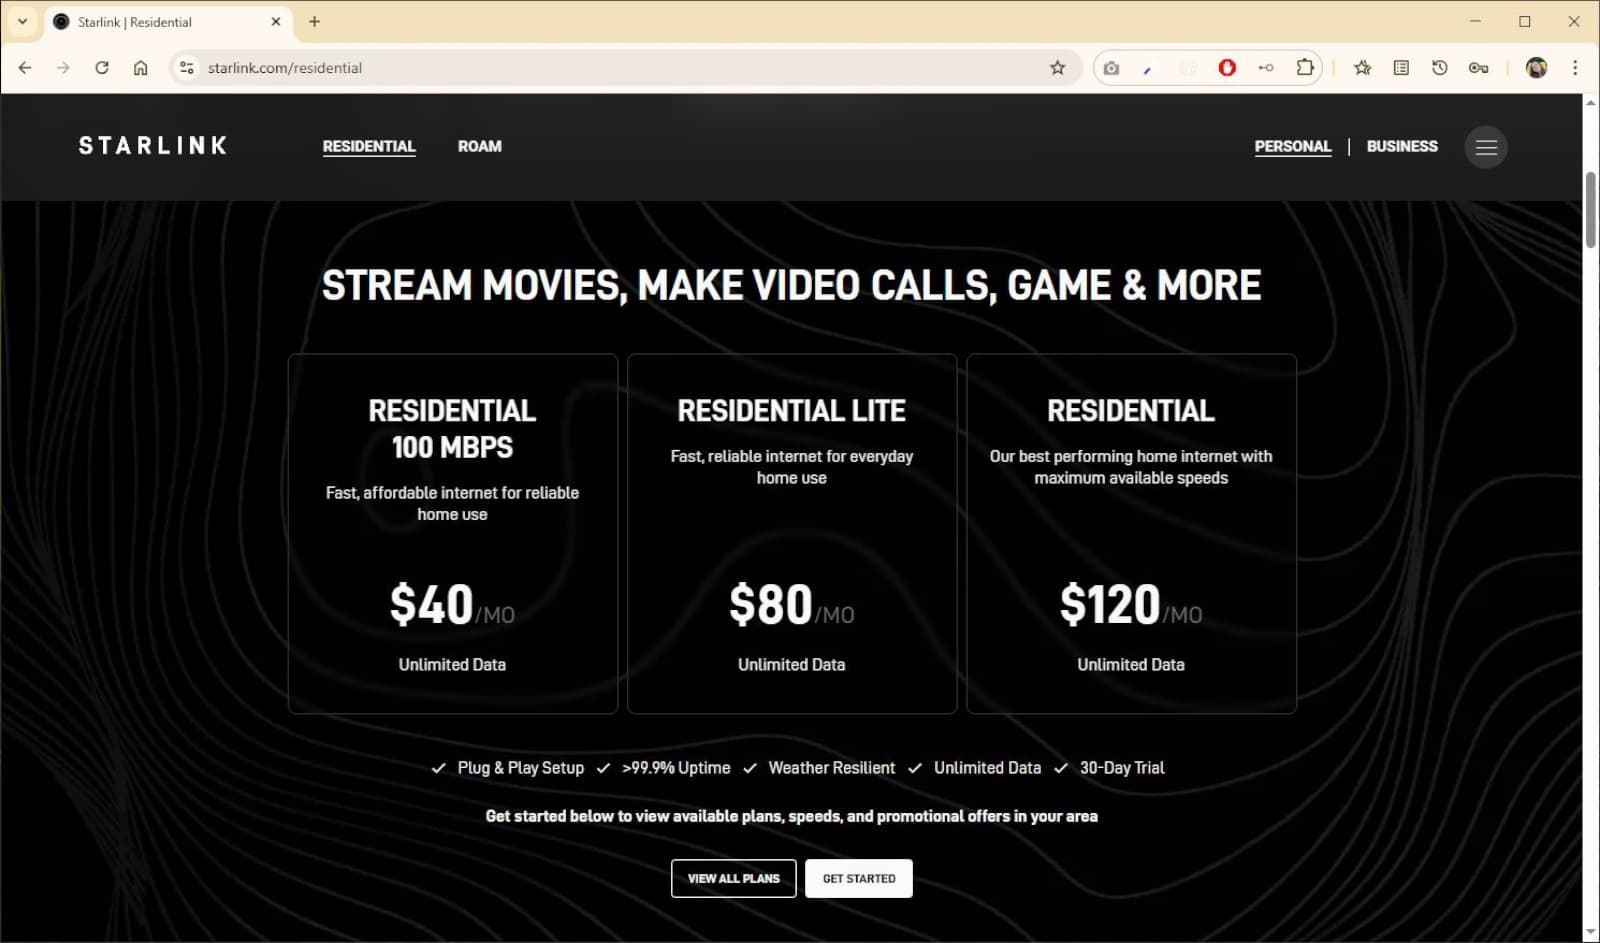Open the browser extensions puzzle icon

pyautogui.click(x=1305, y=68)
